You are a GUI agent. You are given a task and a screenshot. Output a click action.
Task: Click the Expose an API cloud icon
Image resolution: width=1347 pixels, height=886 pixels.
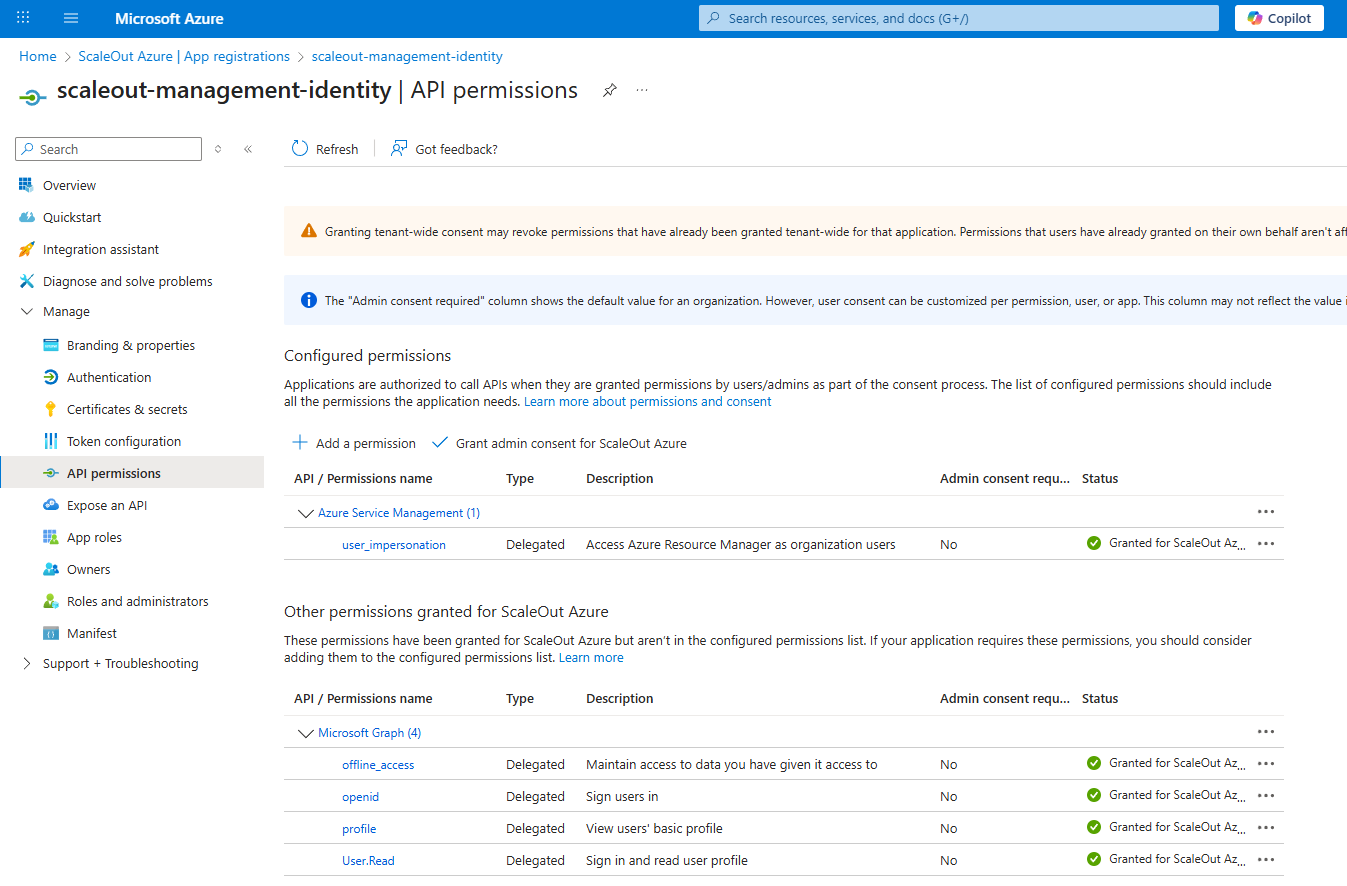51,505
